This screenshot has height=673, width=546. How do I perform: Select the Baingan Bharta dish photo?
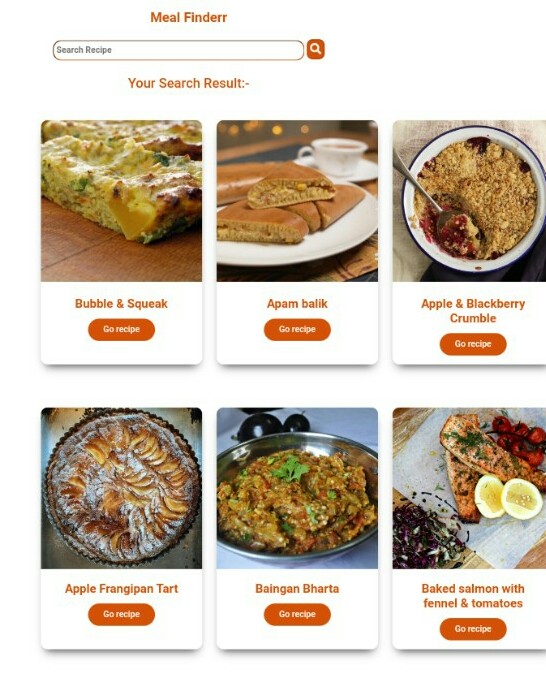(297, 488)
